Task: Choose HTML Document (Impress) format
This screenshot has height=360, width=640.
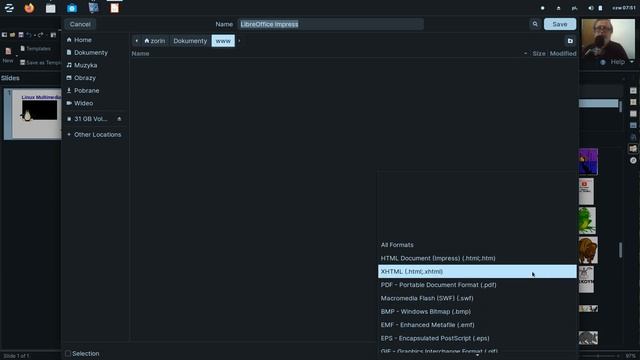Action: click(x=477, y=258)
